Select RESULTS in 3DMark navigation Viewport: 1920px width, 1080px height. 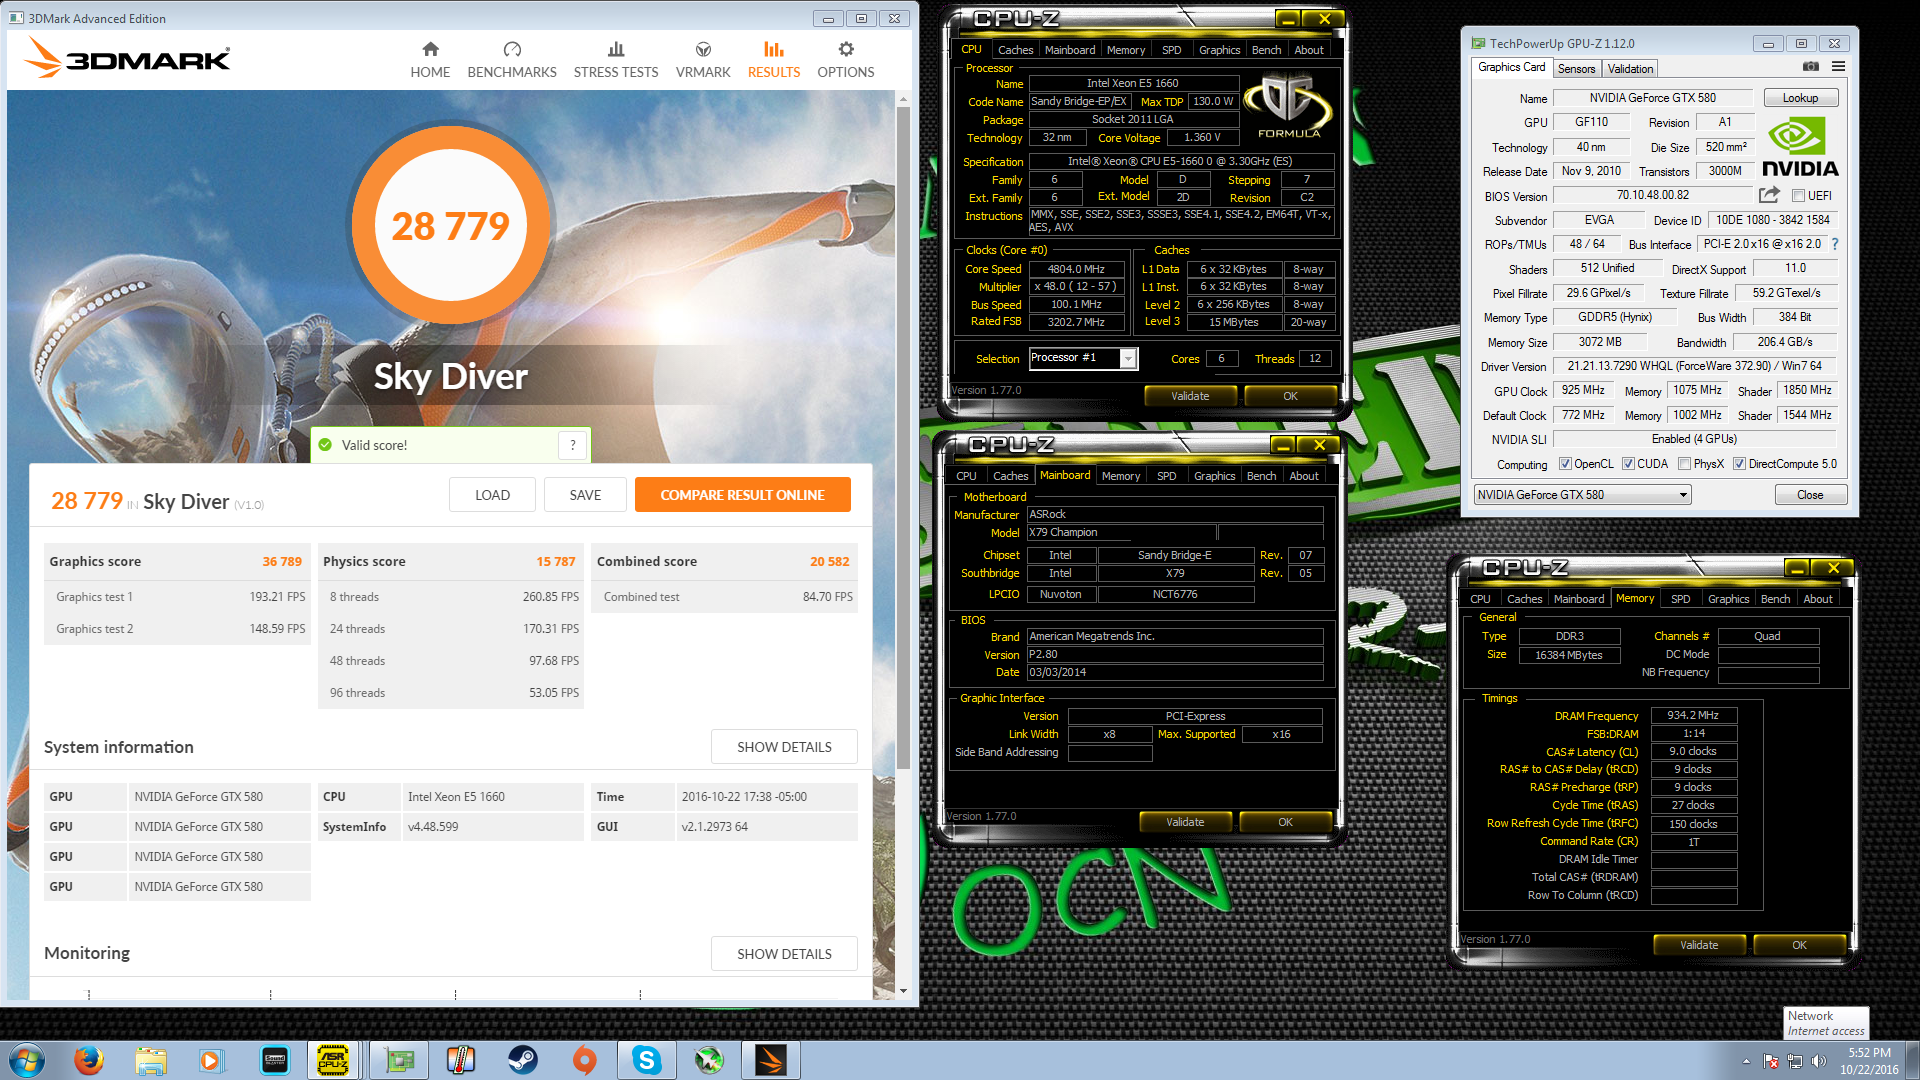click(774, 60)
